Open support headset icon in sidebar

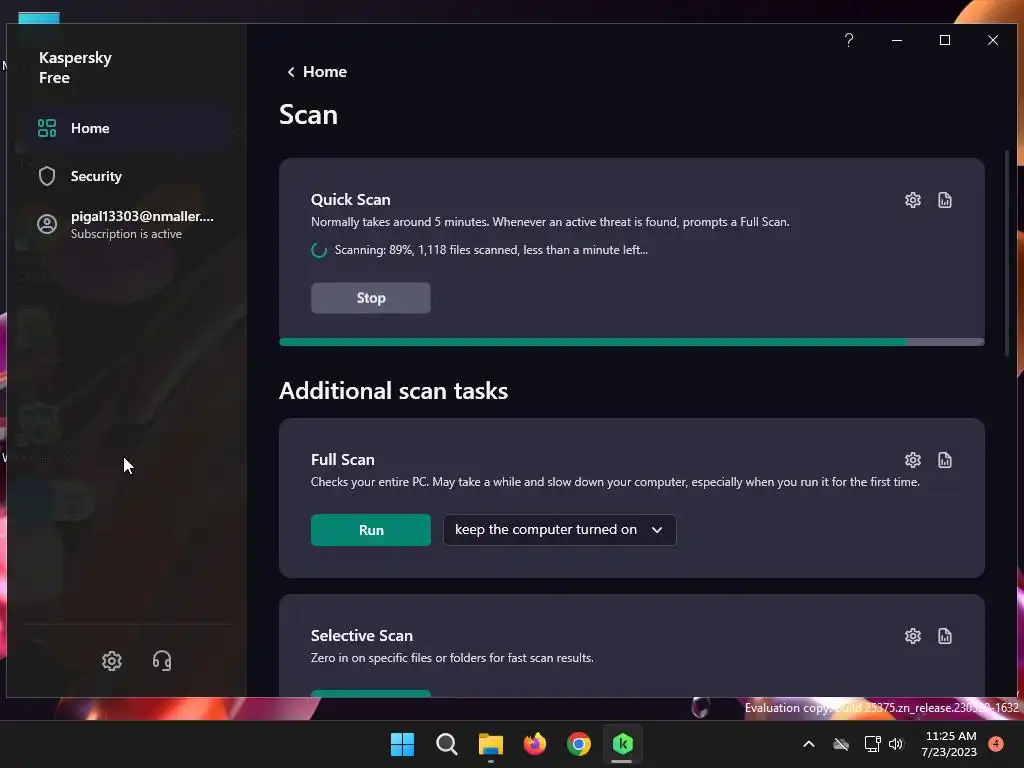coord(162,661)
